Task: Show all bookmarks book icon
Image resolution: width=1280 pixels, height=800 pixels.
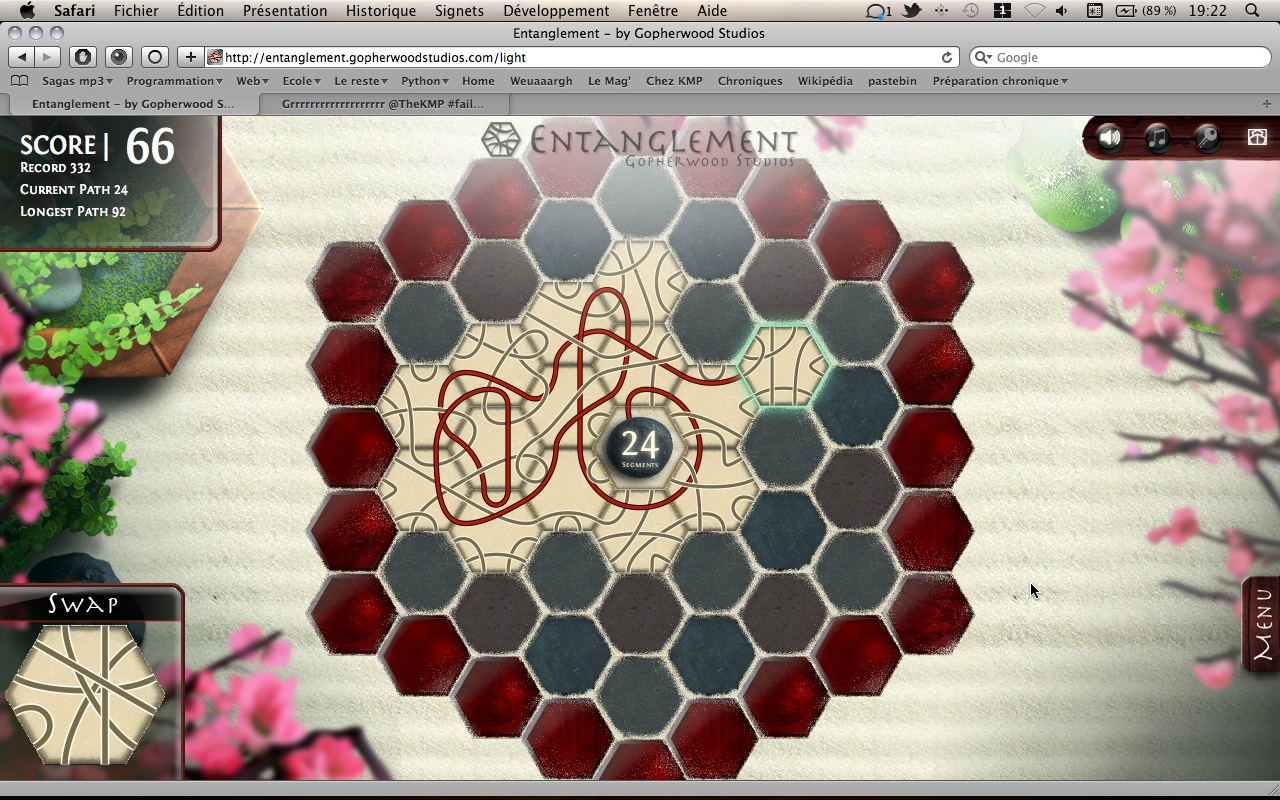Action: (x=19, y=81)
